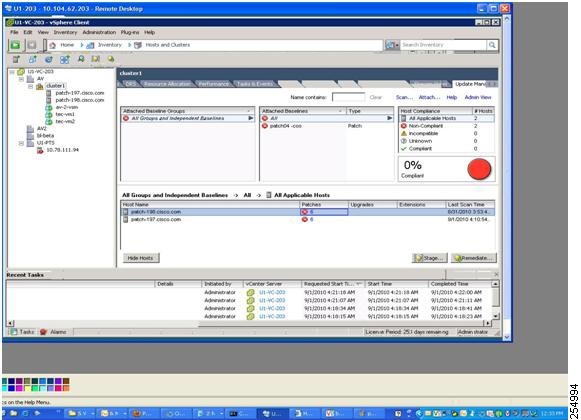Open the Administration menu
Image resolution: width=581 pixels, height=420 pixels.
click(x=99, y=33)
